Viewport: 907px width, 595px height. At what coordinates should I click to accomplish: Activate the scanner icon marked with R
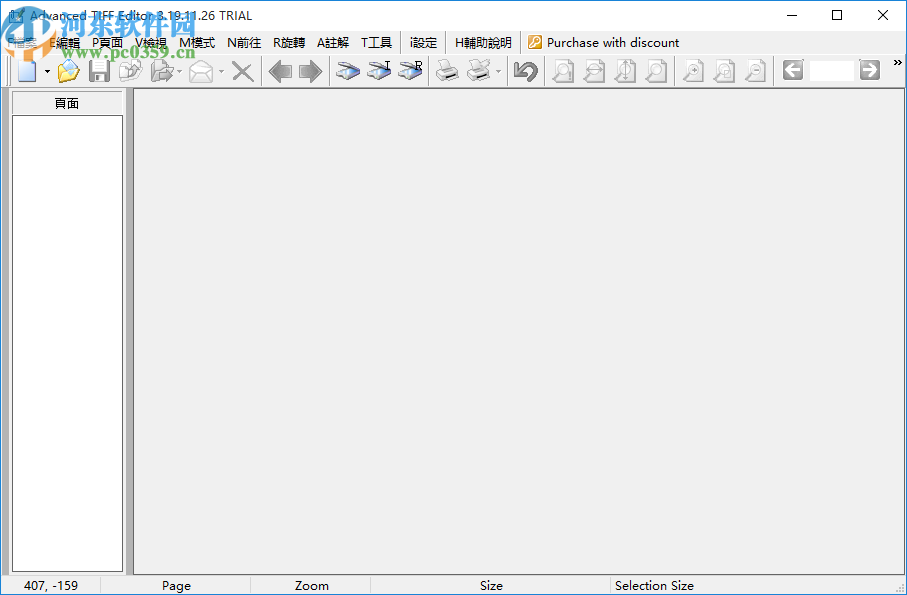[409, 71]
